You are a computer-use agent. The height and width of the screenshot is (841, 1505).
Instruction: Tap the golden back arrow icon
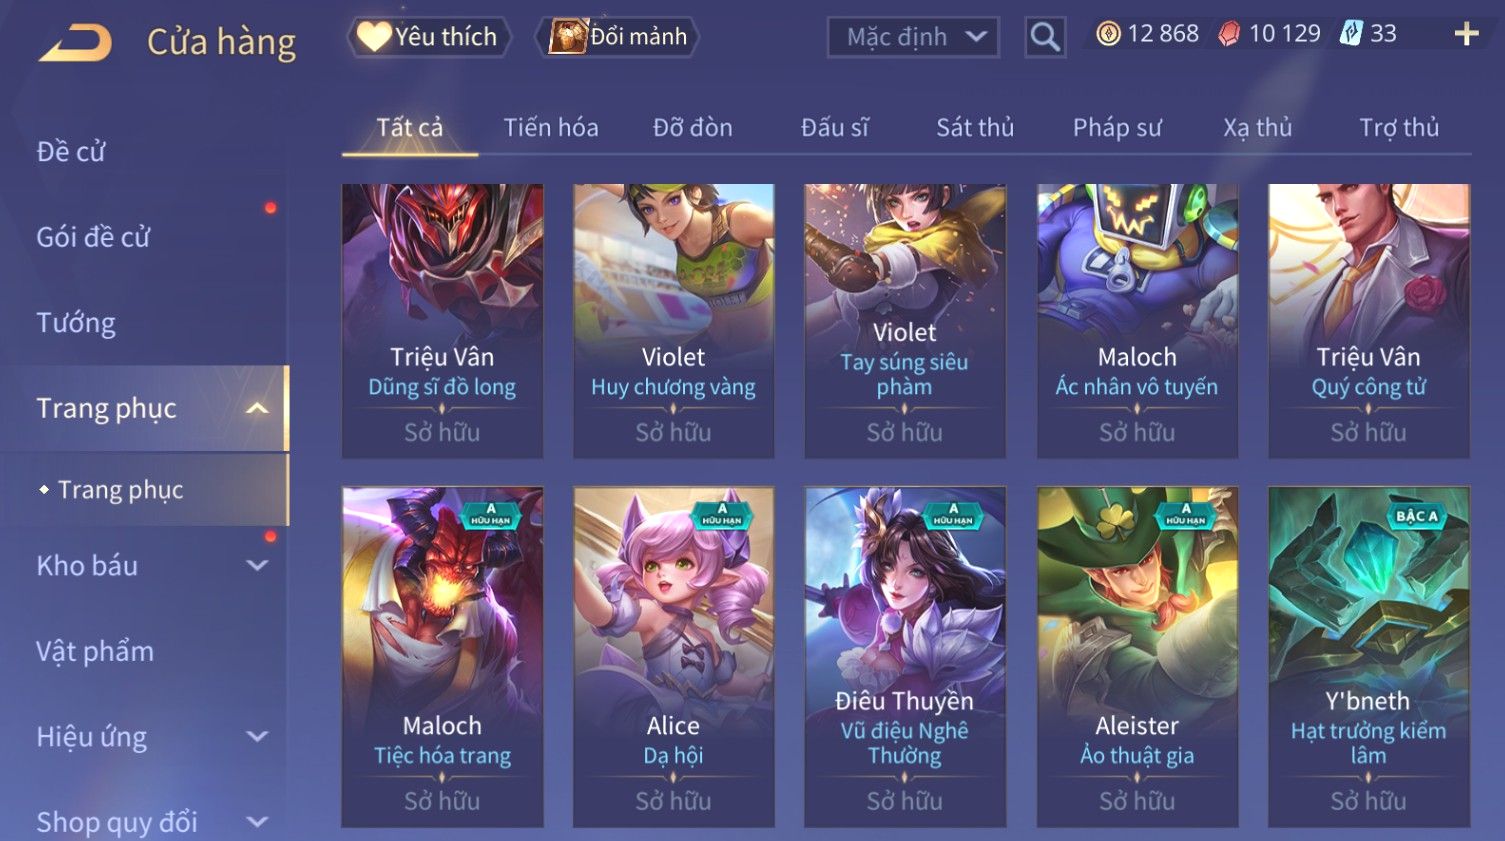(x=76, y=43)
